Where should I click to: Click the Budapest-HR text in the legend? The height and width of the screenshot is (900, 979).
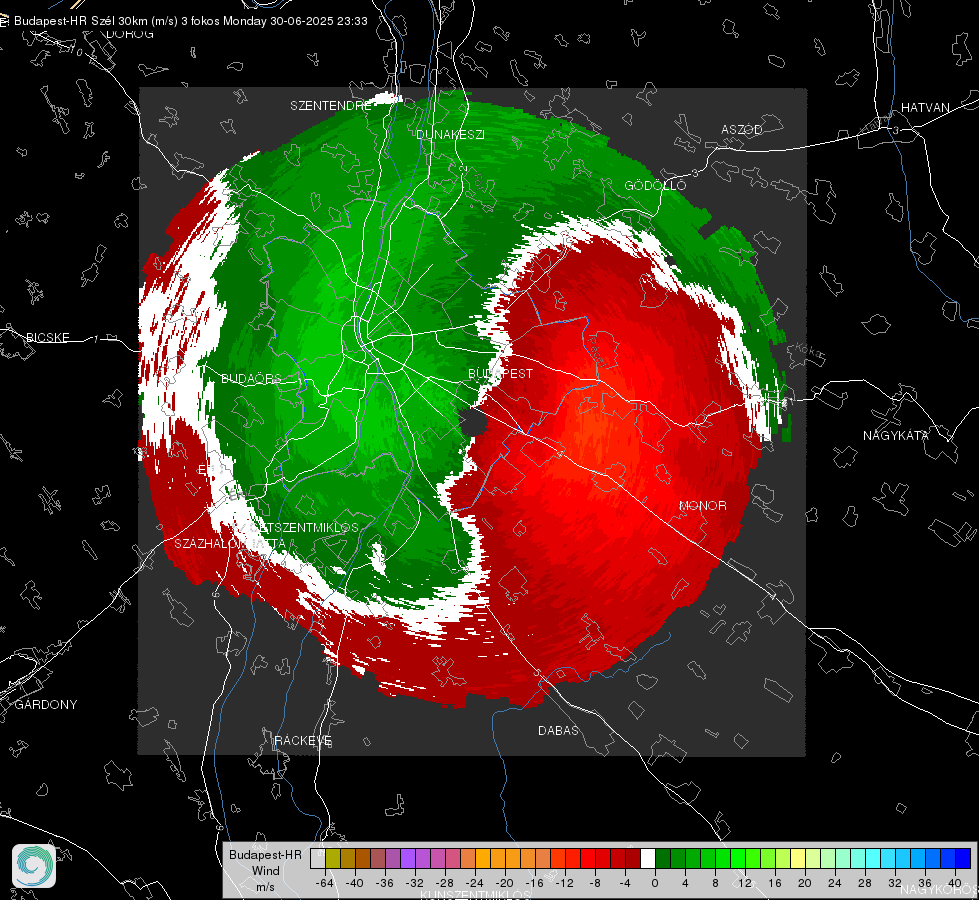tap(265, 854)
